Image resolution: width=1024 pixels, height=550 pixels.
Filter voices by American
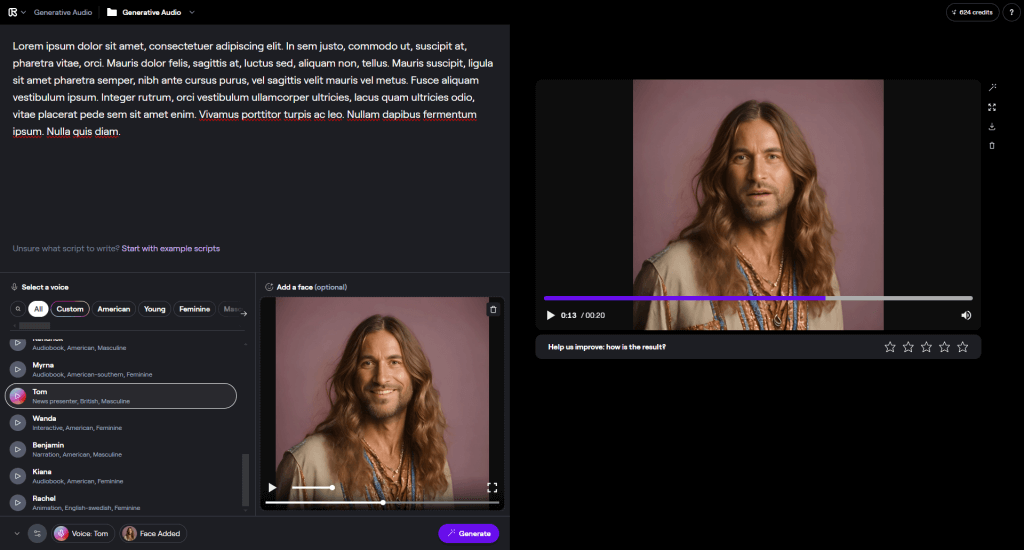(x=114, y=309)
